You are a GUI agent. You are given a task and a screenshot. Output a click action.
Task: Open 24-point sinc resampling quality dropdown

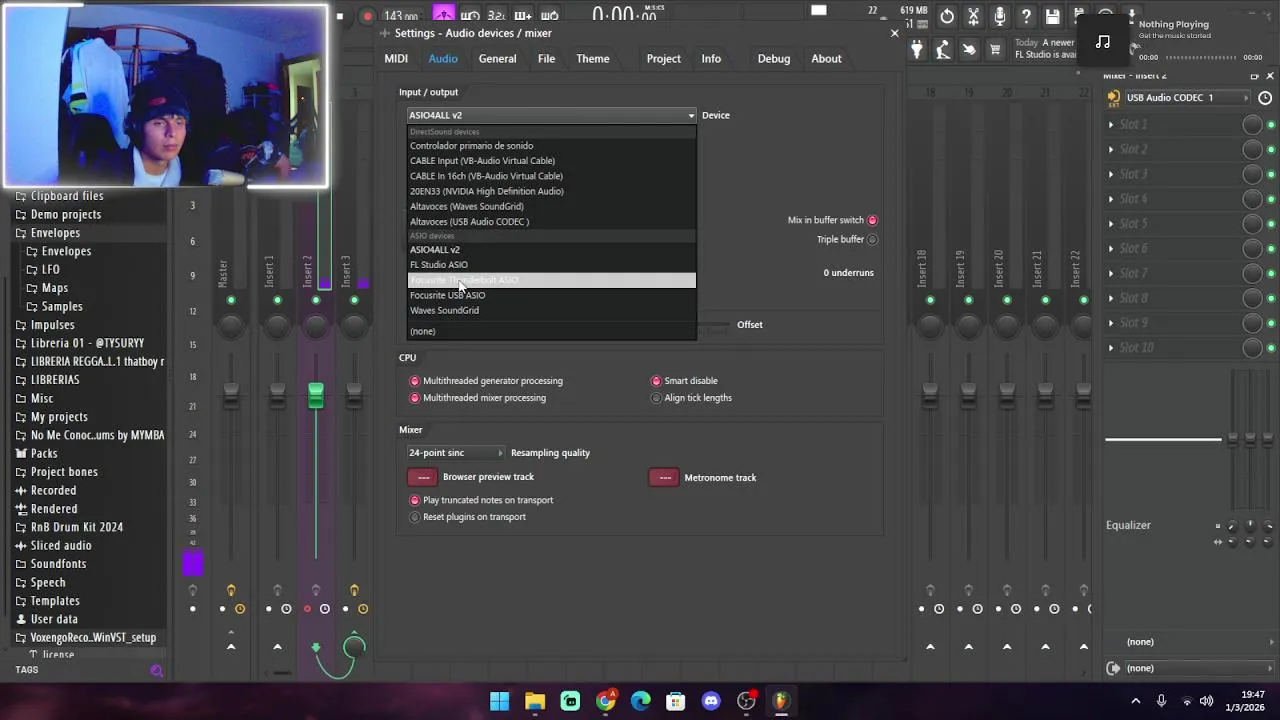click(x=455, y=453)
